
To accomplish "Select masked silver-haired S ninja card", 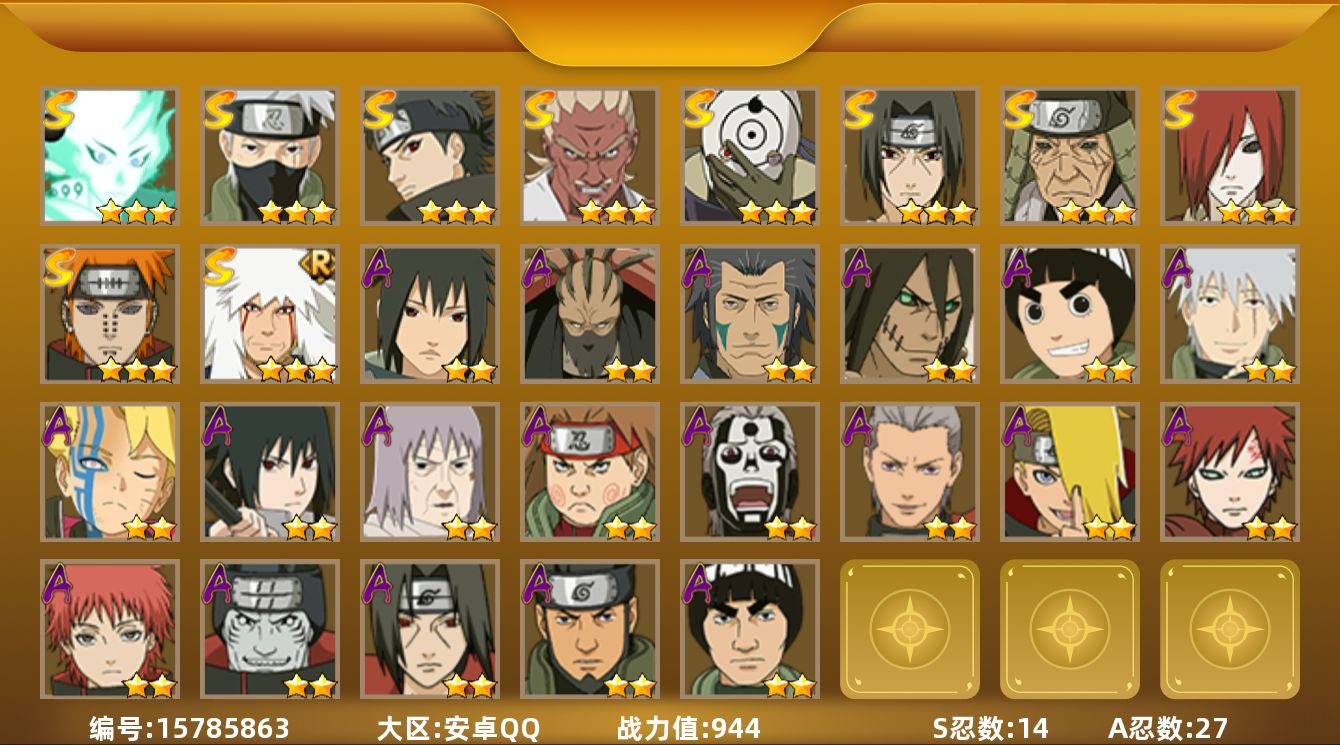I will click(x=270, y=155).
